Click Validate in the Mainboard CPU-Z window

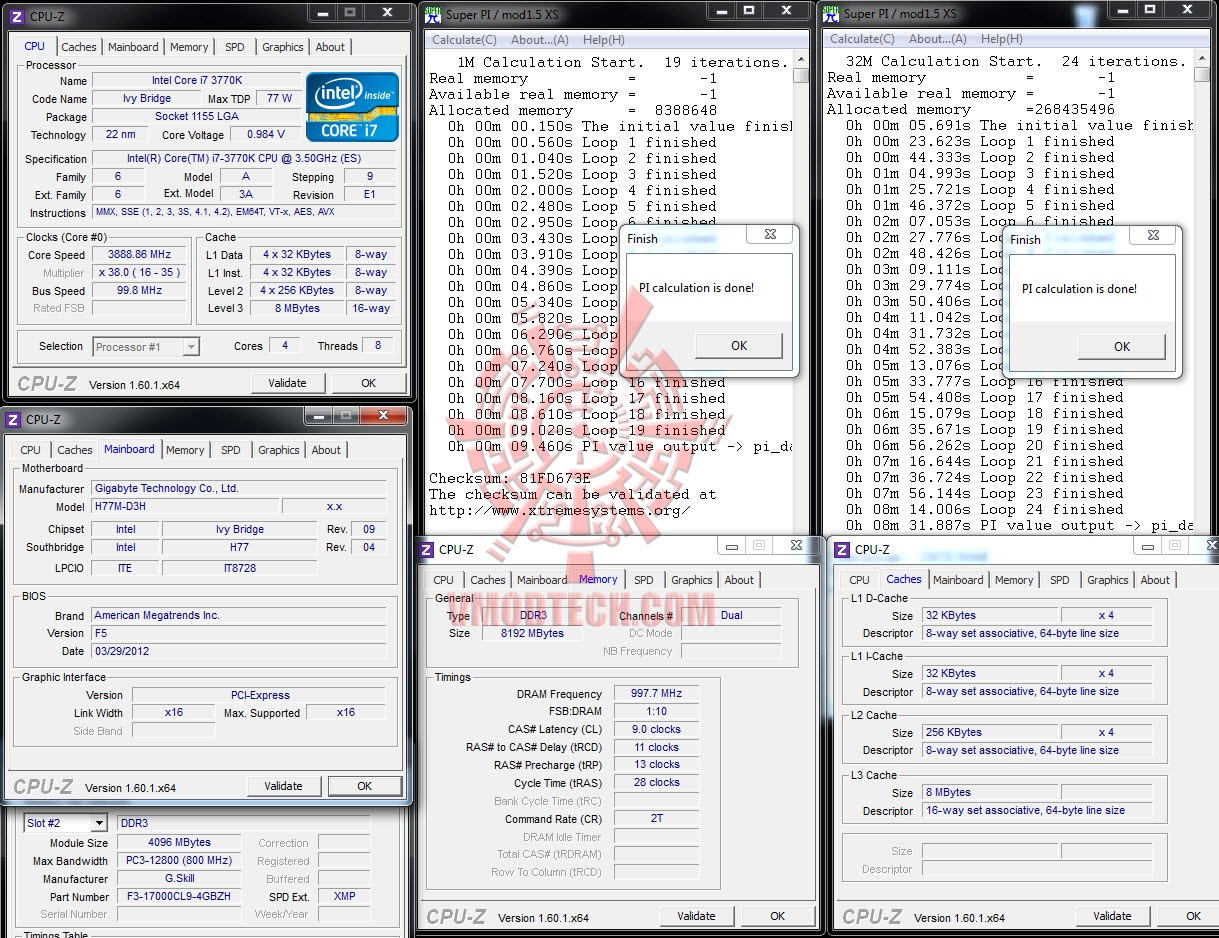click(x=283, y=786)
